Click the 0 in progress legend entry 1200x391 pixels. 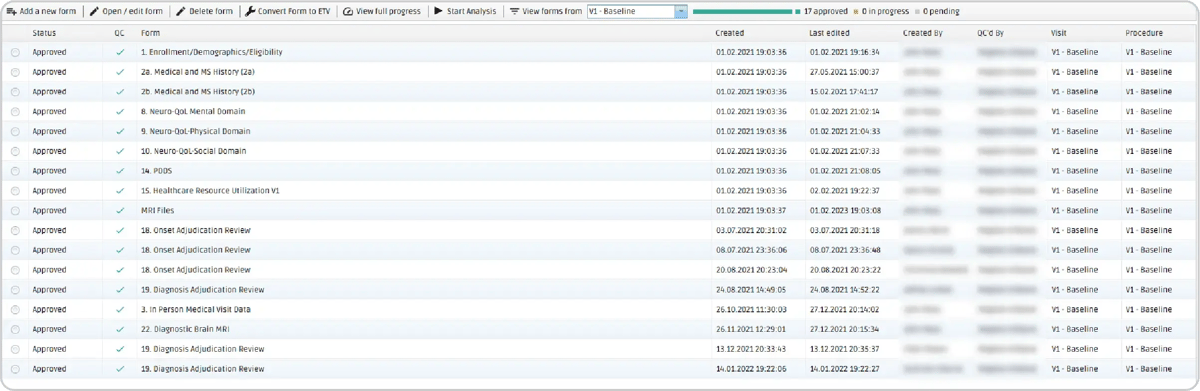[881, 12]
